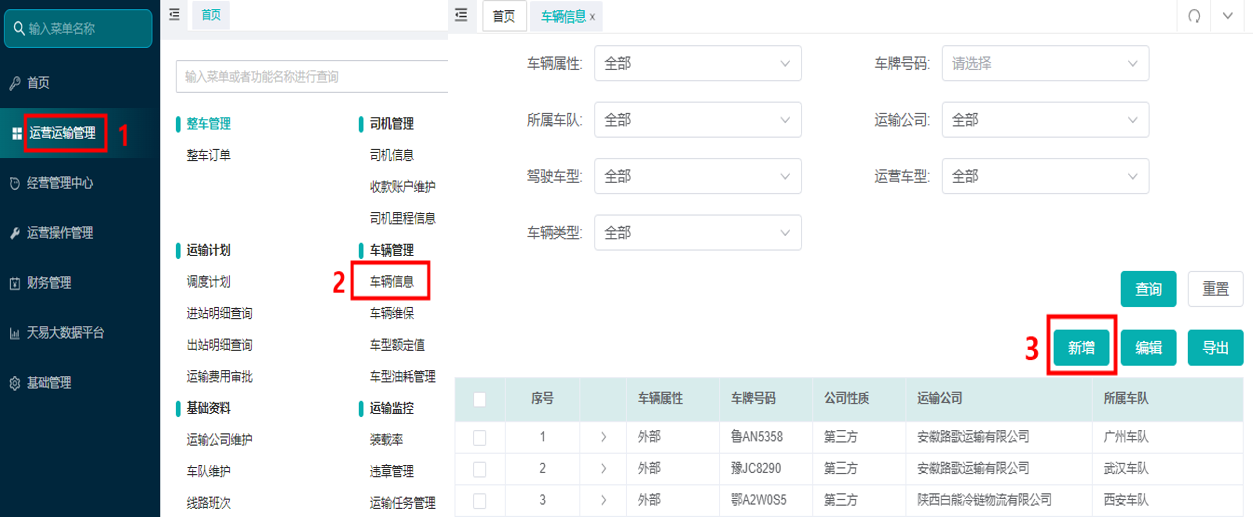Open the 车辆属性 dropdown

698,63
